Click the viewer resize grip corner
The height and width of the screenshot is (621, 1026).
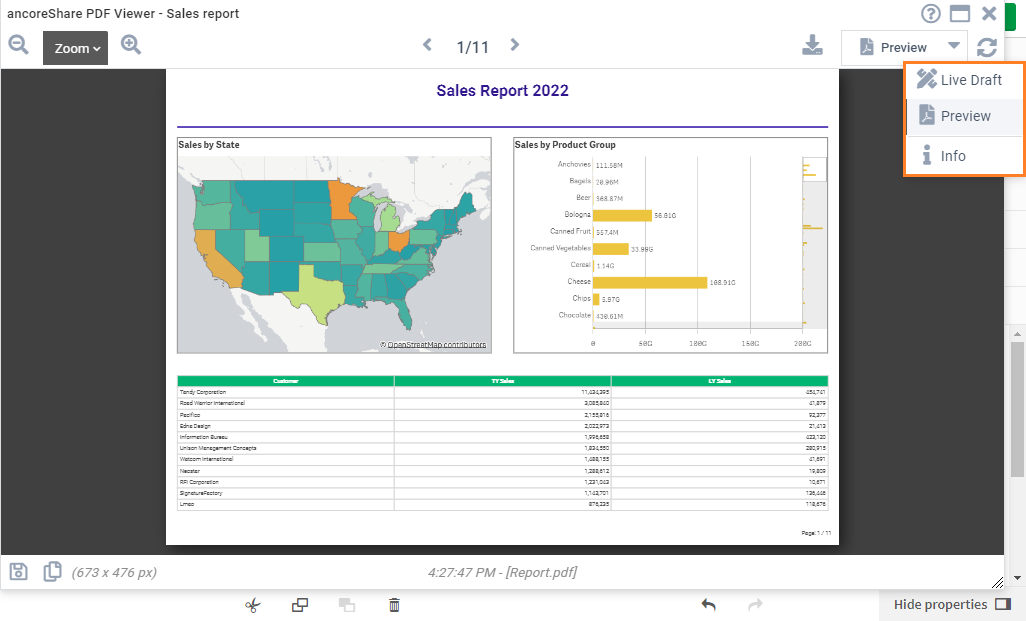(997, 582)
